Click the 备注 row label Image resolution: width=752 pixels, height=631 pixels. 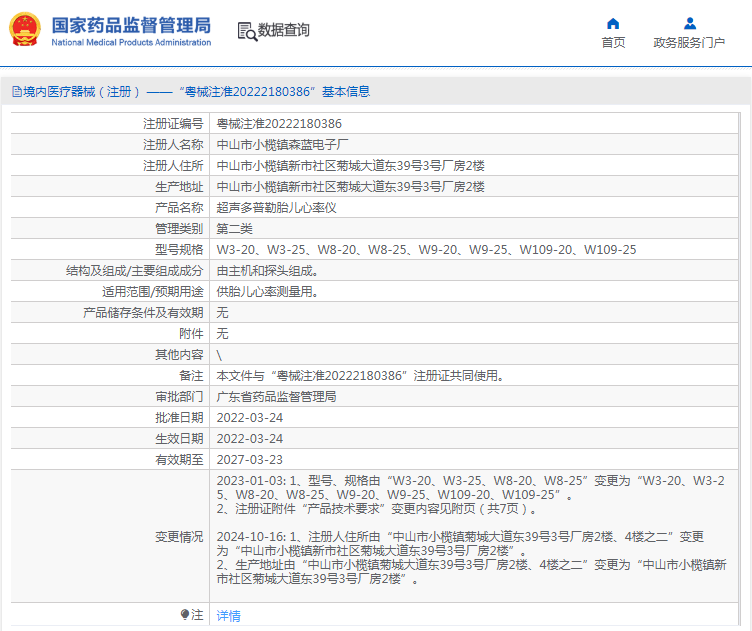pyautogui.click(x=191, y=375)
